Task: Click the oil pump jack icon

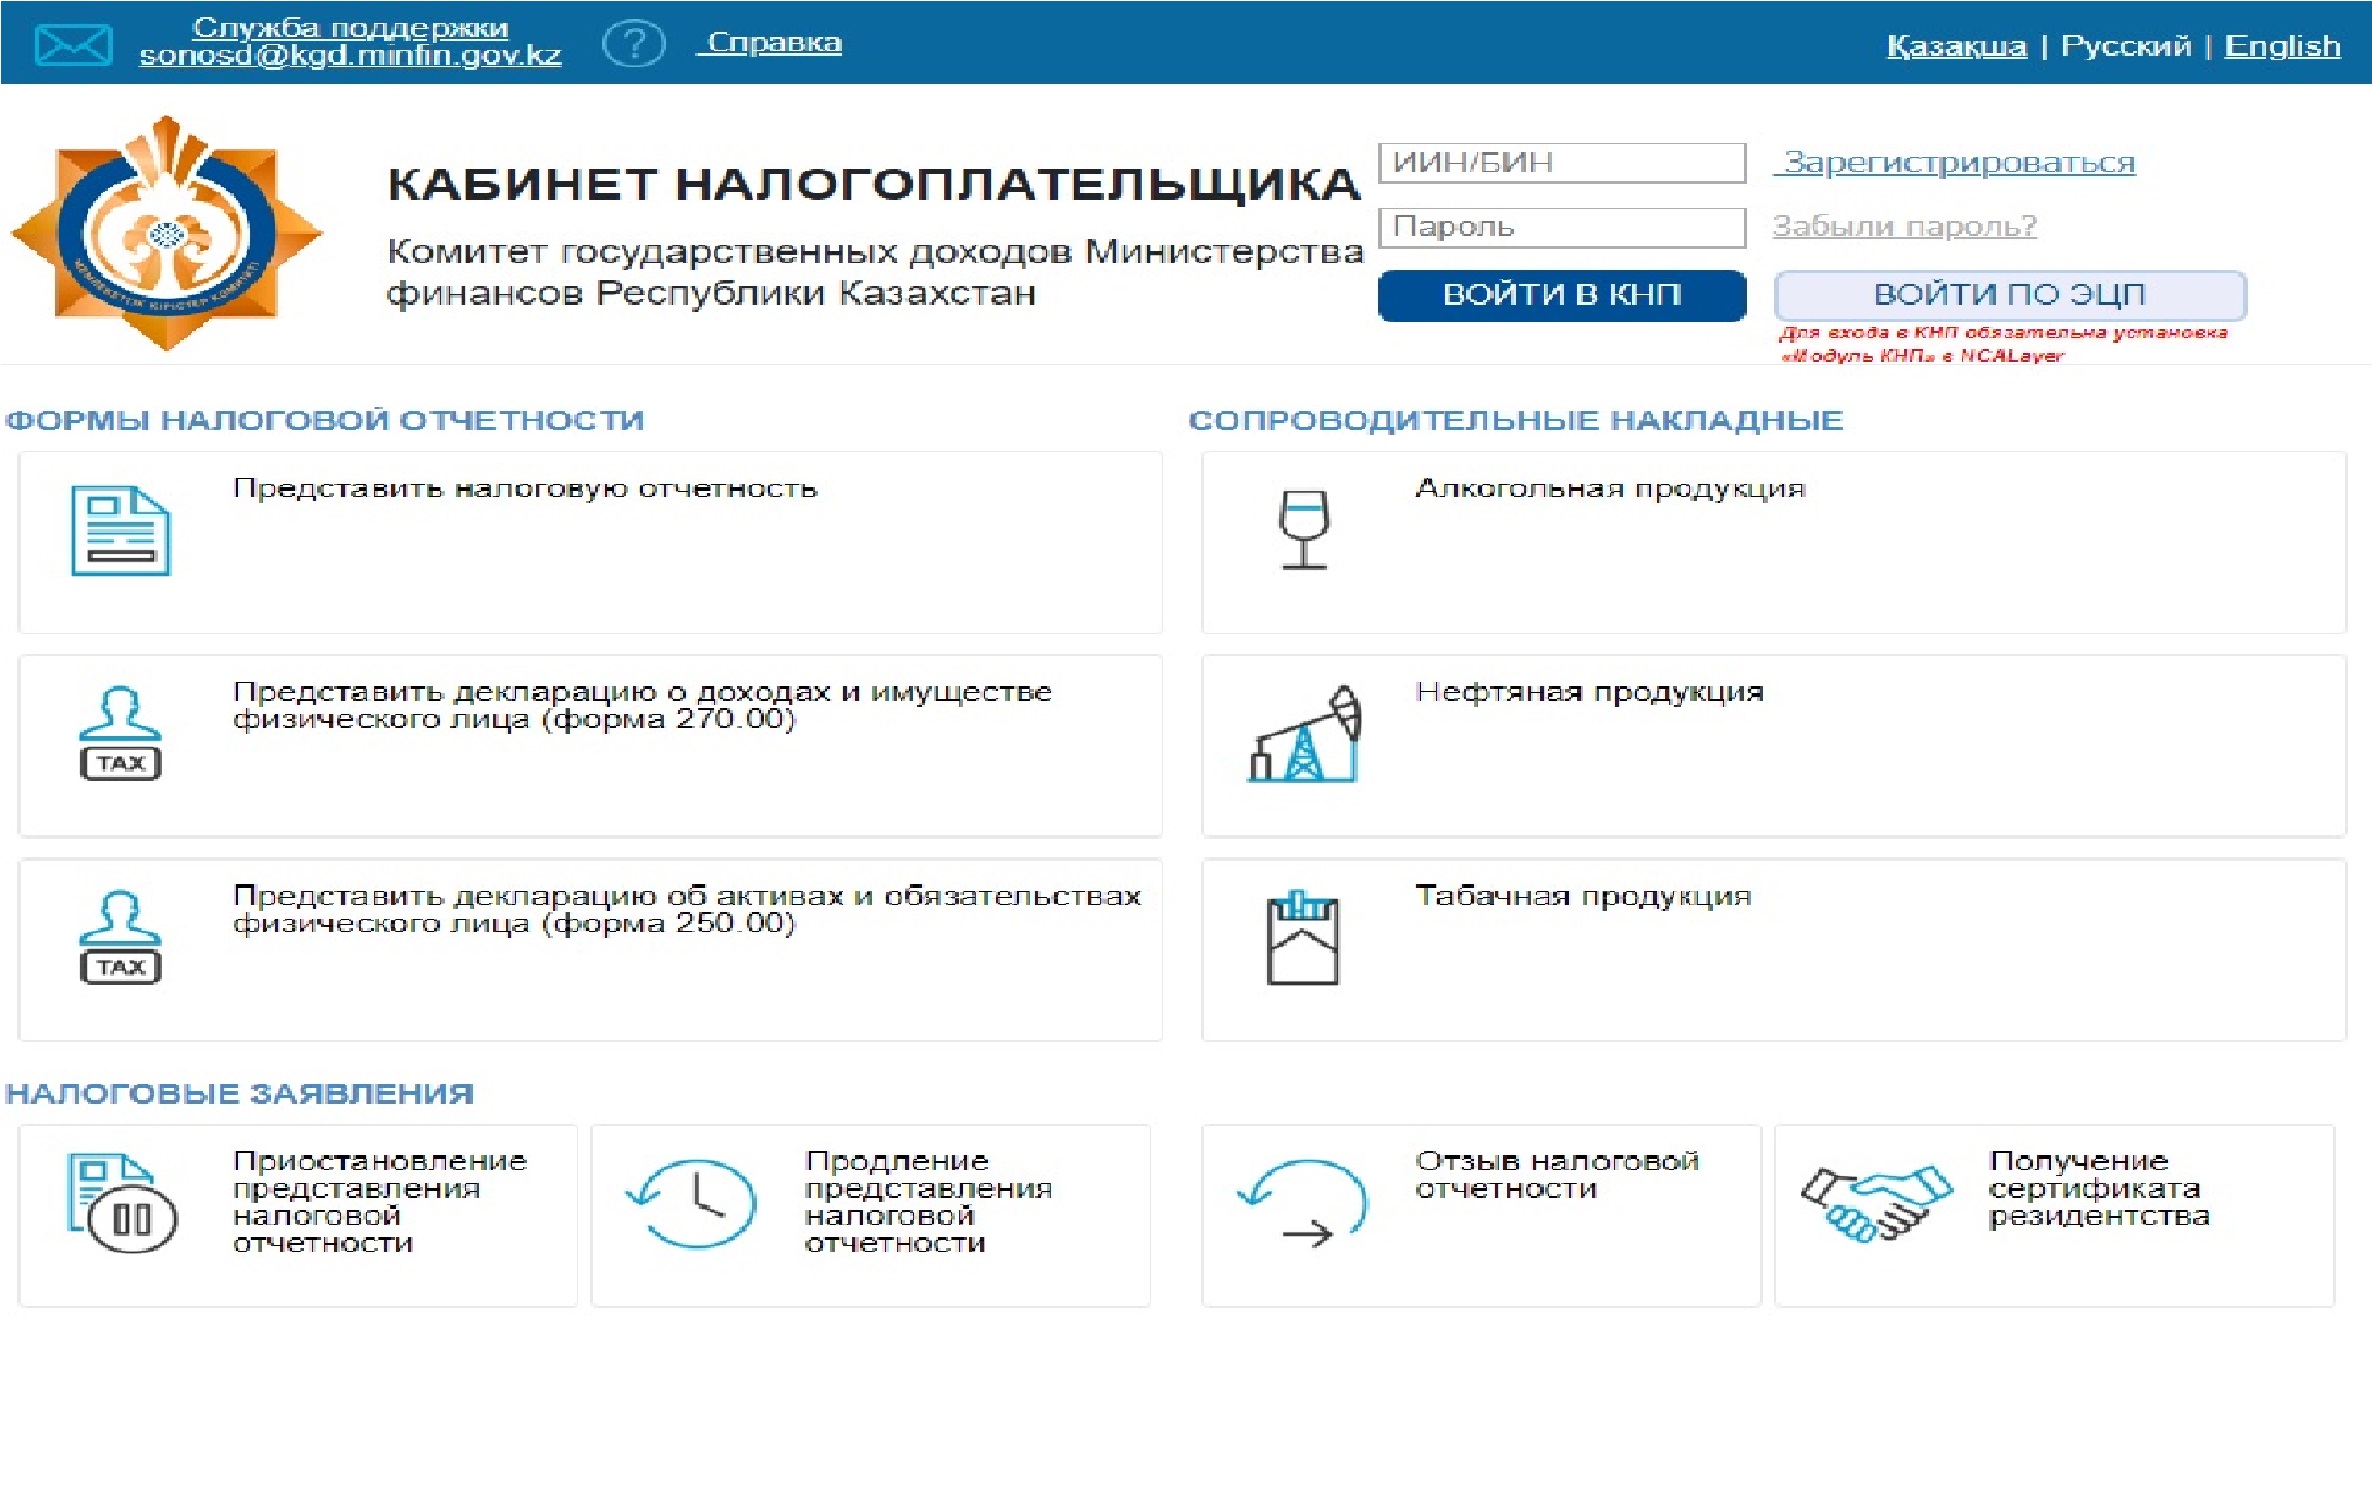Action: tap(1305, 733)
